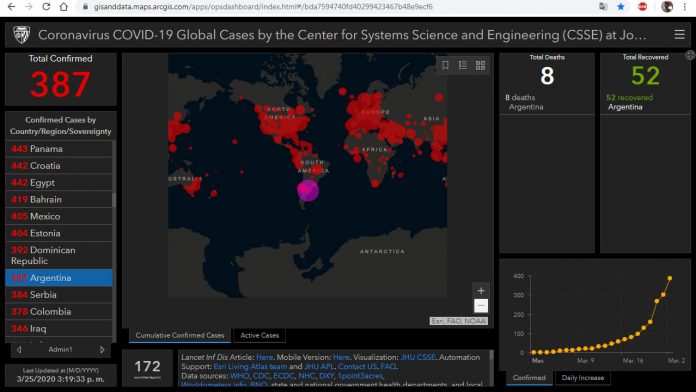This screenshot has width=696, height=392.
Task: Open the basemap gallery grid icon
Action: (480, 65)
